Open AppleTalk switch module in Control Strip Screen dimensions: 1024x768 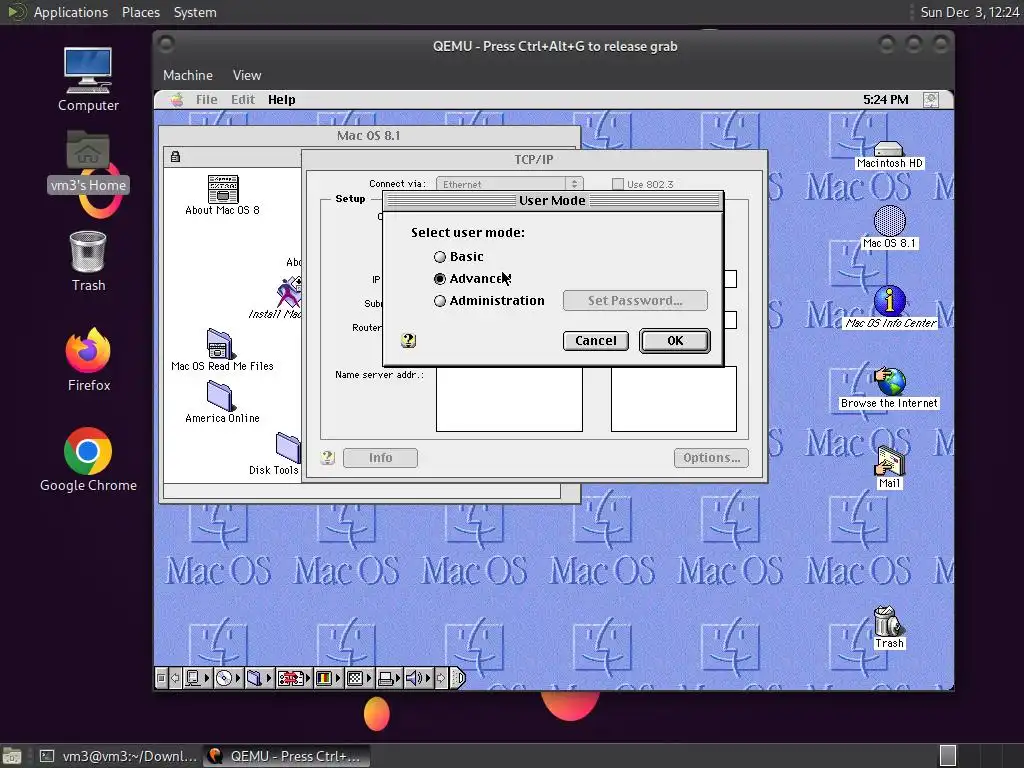pyautogui.click(x=198, y=679)
